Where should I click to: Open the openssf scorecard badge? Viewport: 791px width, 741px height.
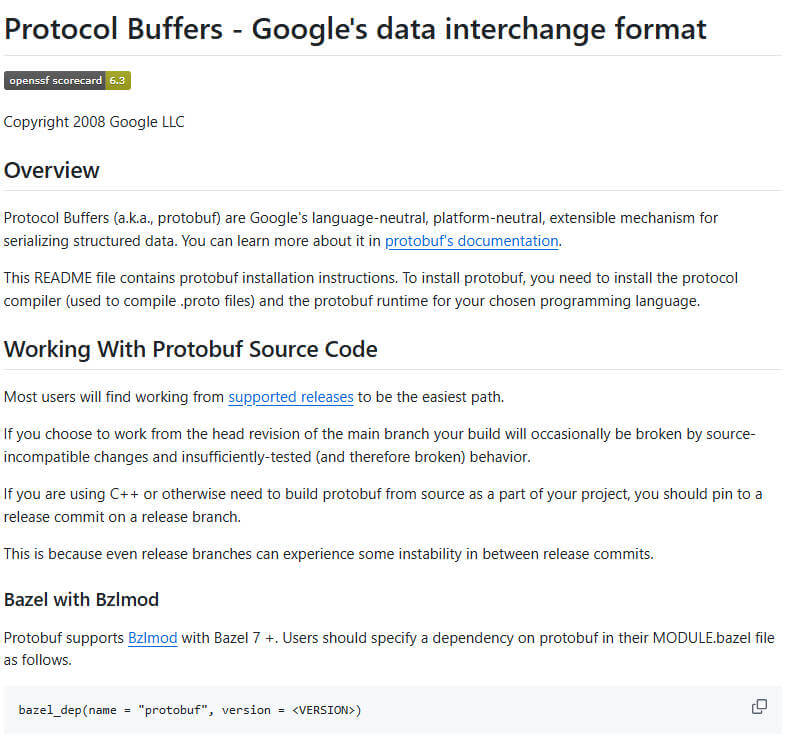67,81
